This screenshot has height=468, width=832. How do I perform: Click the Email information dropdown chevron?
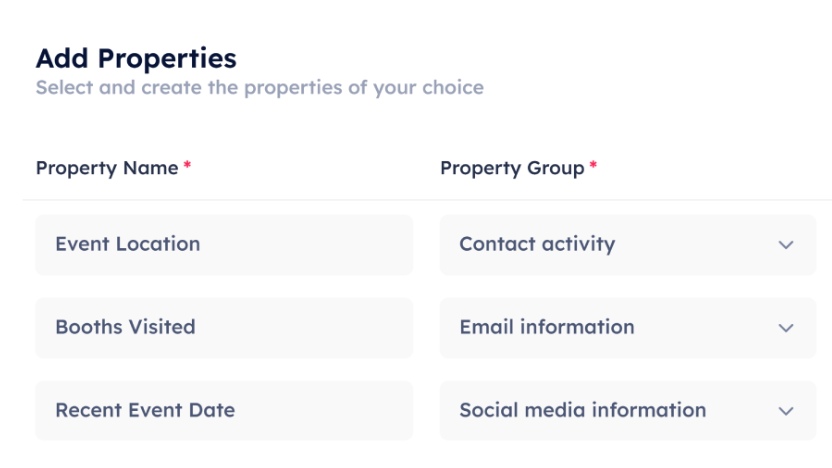point(786,328)
